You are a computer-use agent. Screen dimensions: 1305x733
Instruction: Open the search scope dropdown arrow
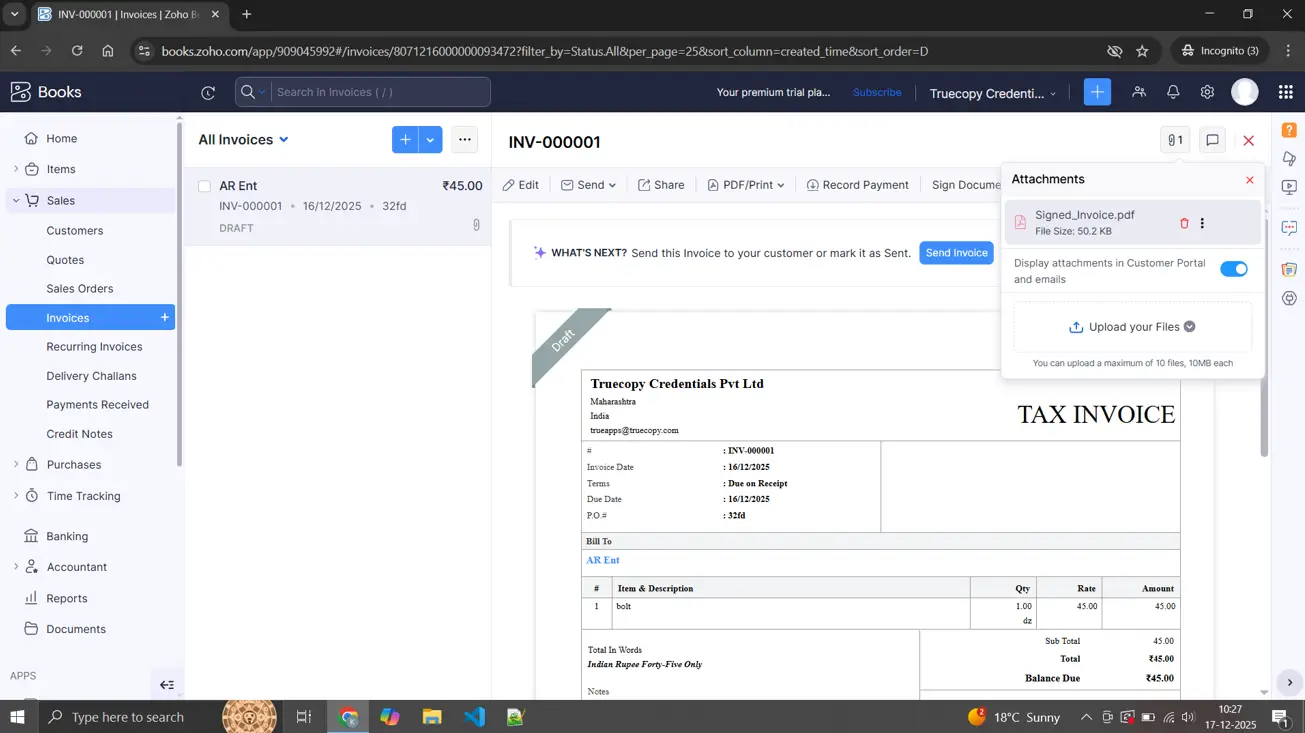(x=262, y=92)
